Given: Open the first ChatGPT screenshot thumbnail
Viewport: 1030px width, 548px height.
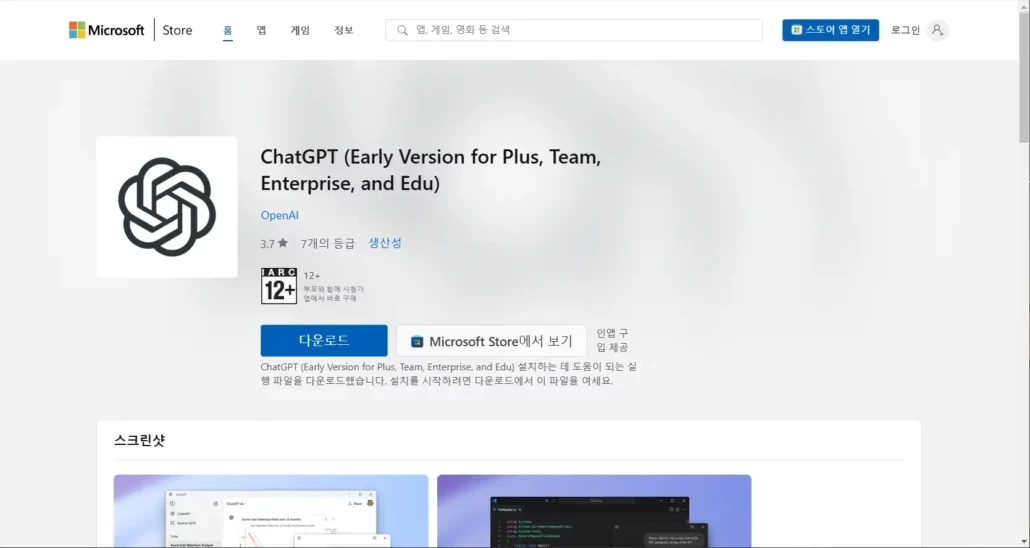Looking at the screenshot, I should coord(271,511).
